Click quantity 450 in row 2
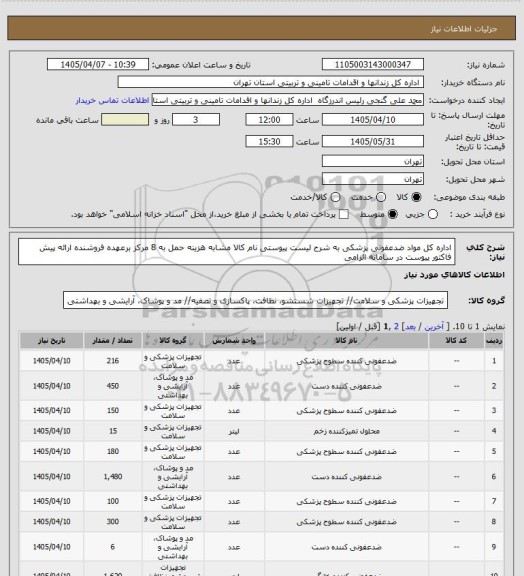The height and width of the screenshot is (576, 524). (x=113, y=386)
